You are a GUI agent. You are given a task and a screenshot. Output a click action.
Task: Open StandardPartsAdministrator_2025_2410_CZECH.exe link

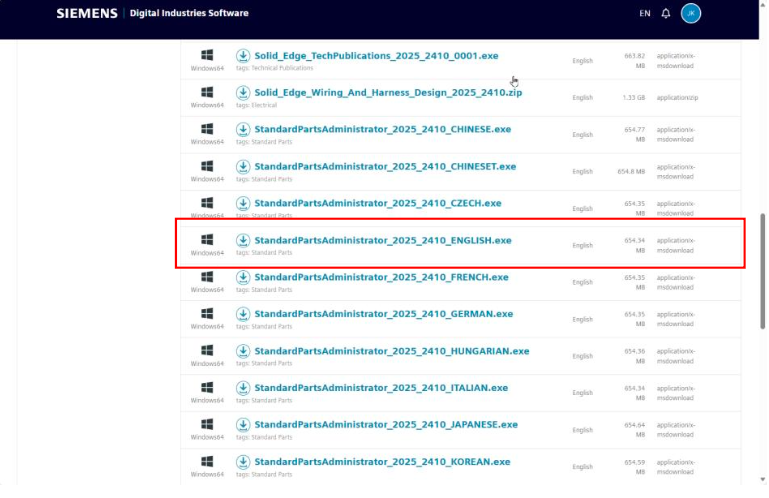[378, 203]
